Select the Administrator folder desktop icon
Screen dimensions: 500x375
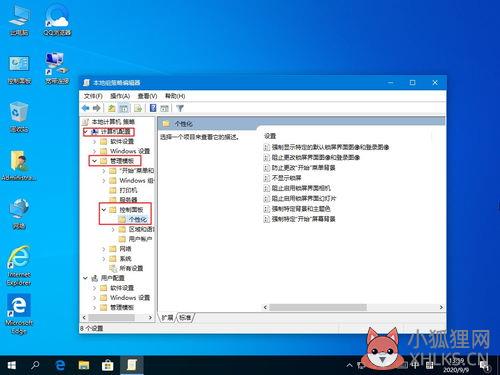[19, 166]
